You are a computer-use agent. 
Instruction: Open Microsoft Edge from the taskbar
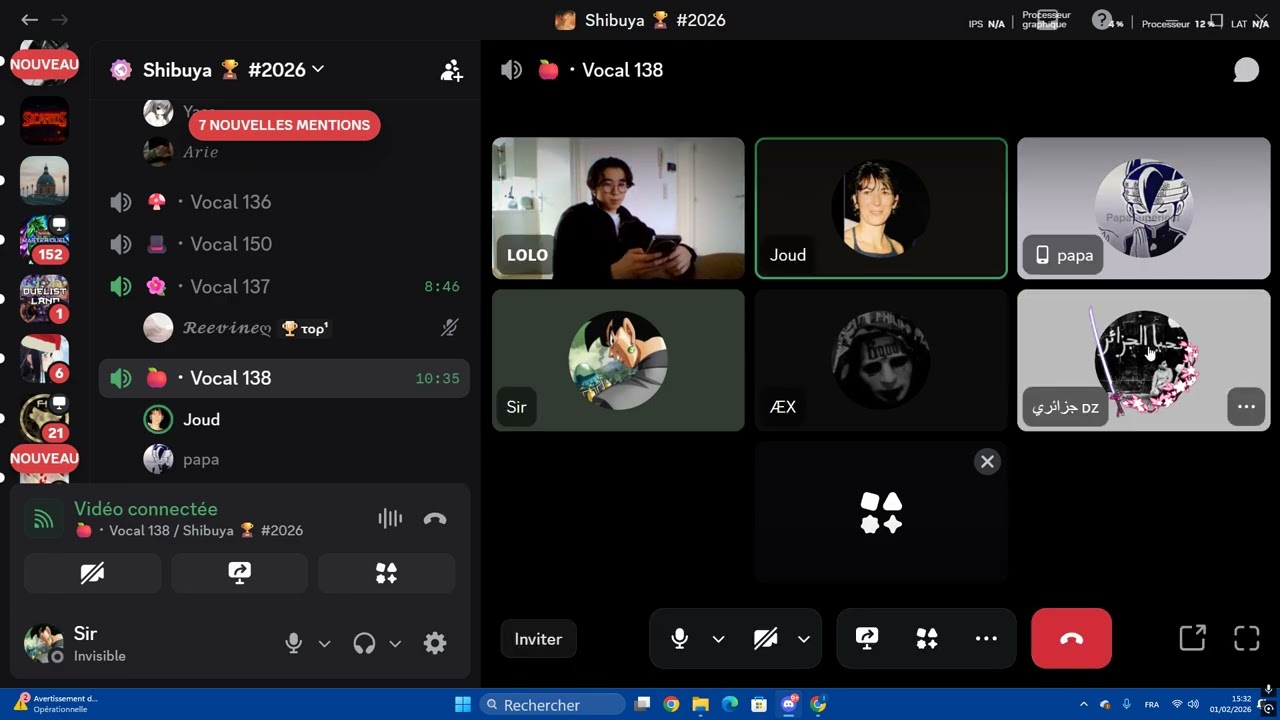(x=730, y=704)
